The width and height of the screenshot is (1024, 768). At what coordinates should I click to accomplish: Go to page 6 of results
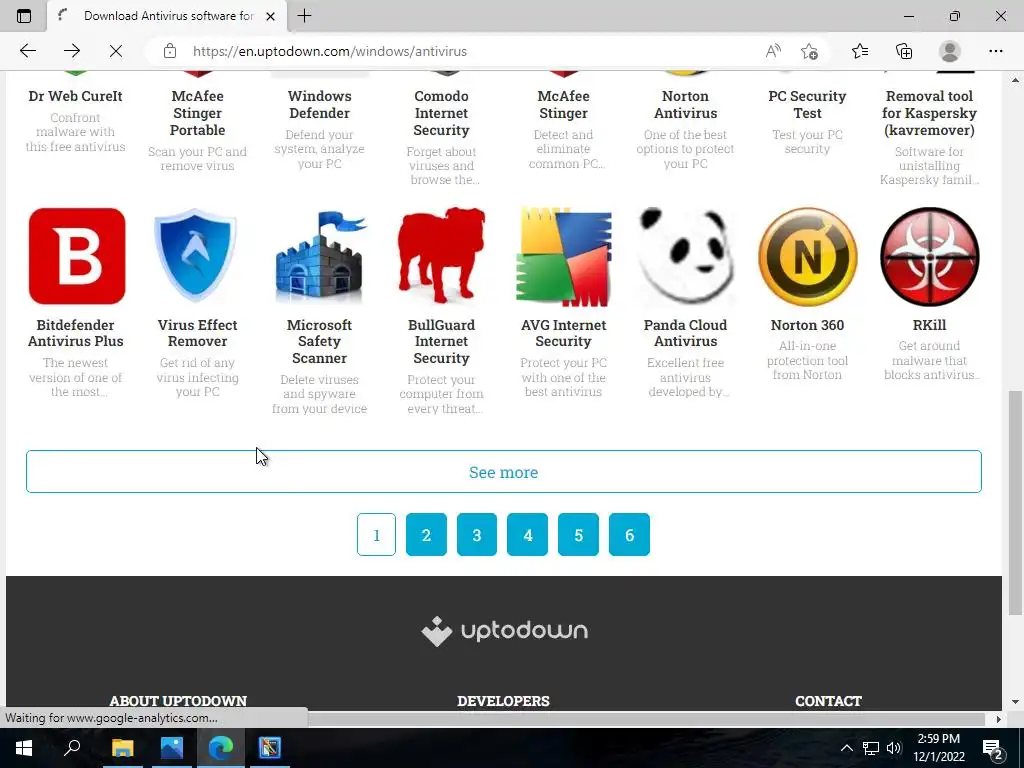pos(630,535)
